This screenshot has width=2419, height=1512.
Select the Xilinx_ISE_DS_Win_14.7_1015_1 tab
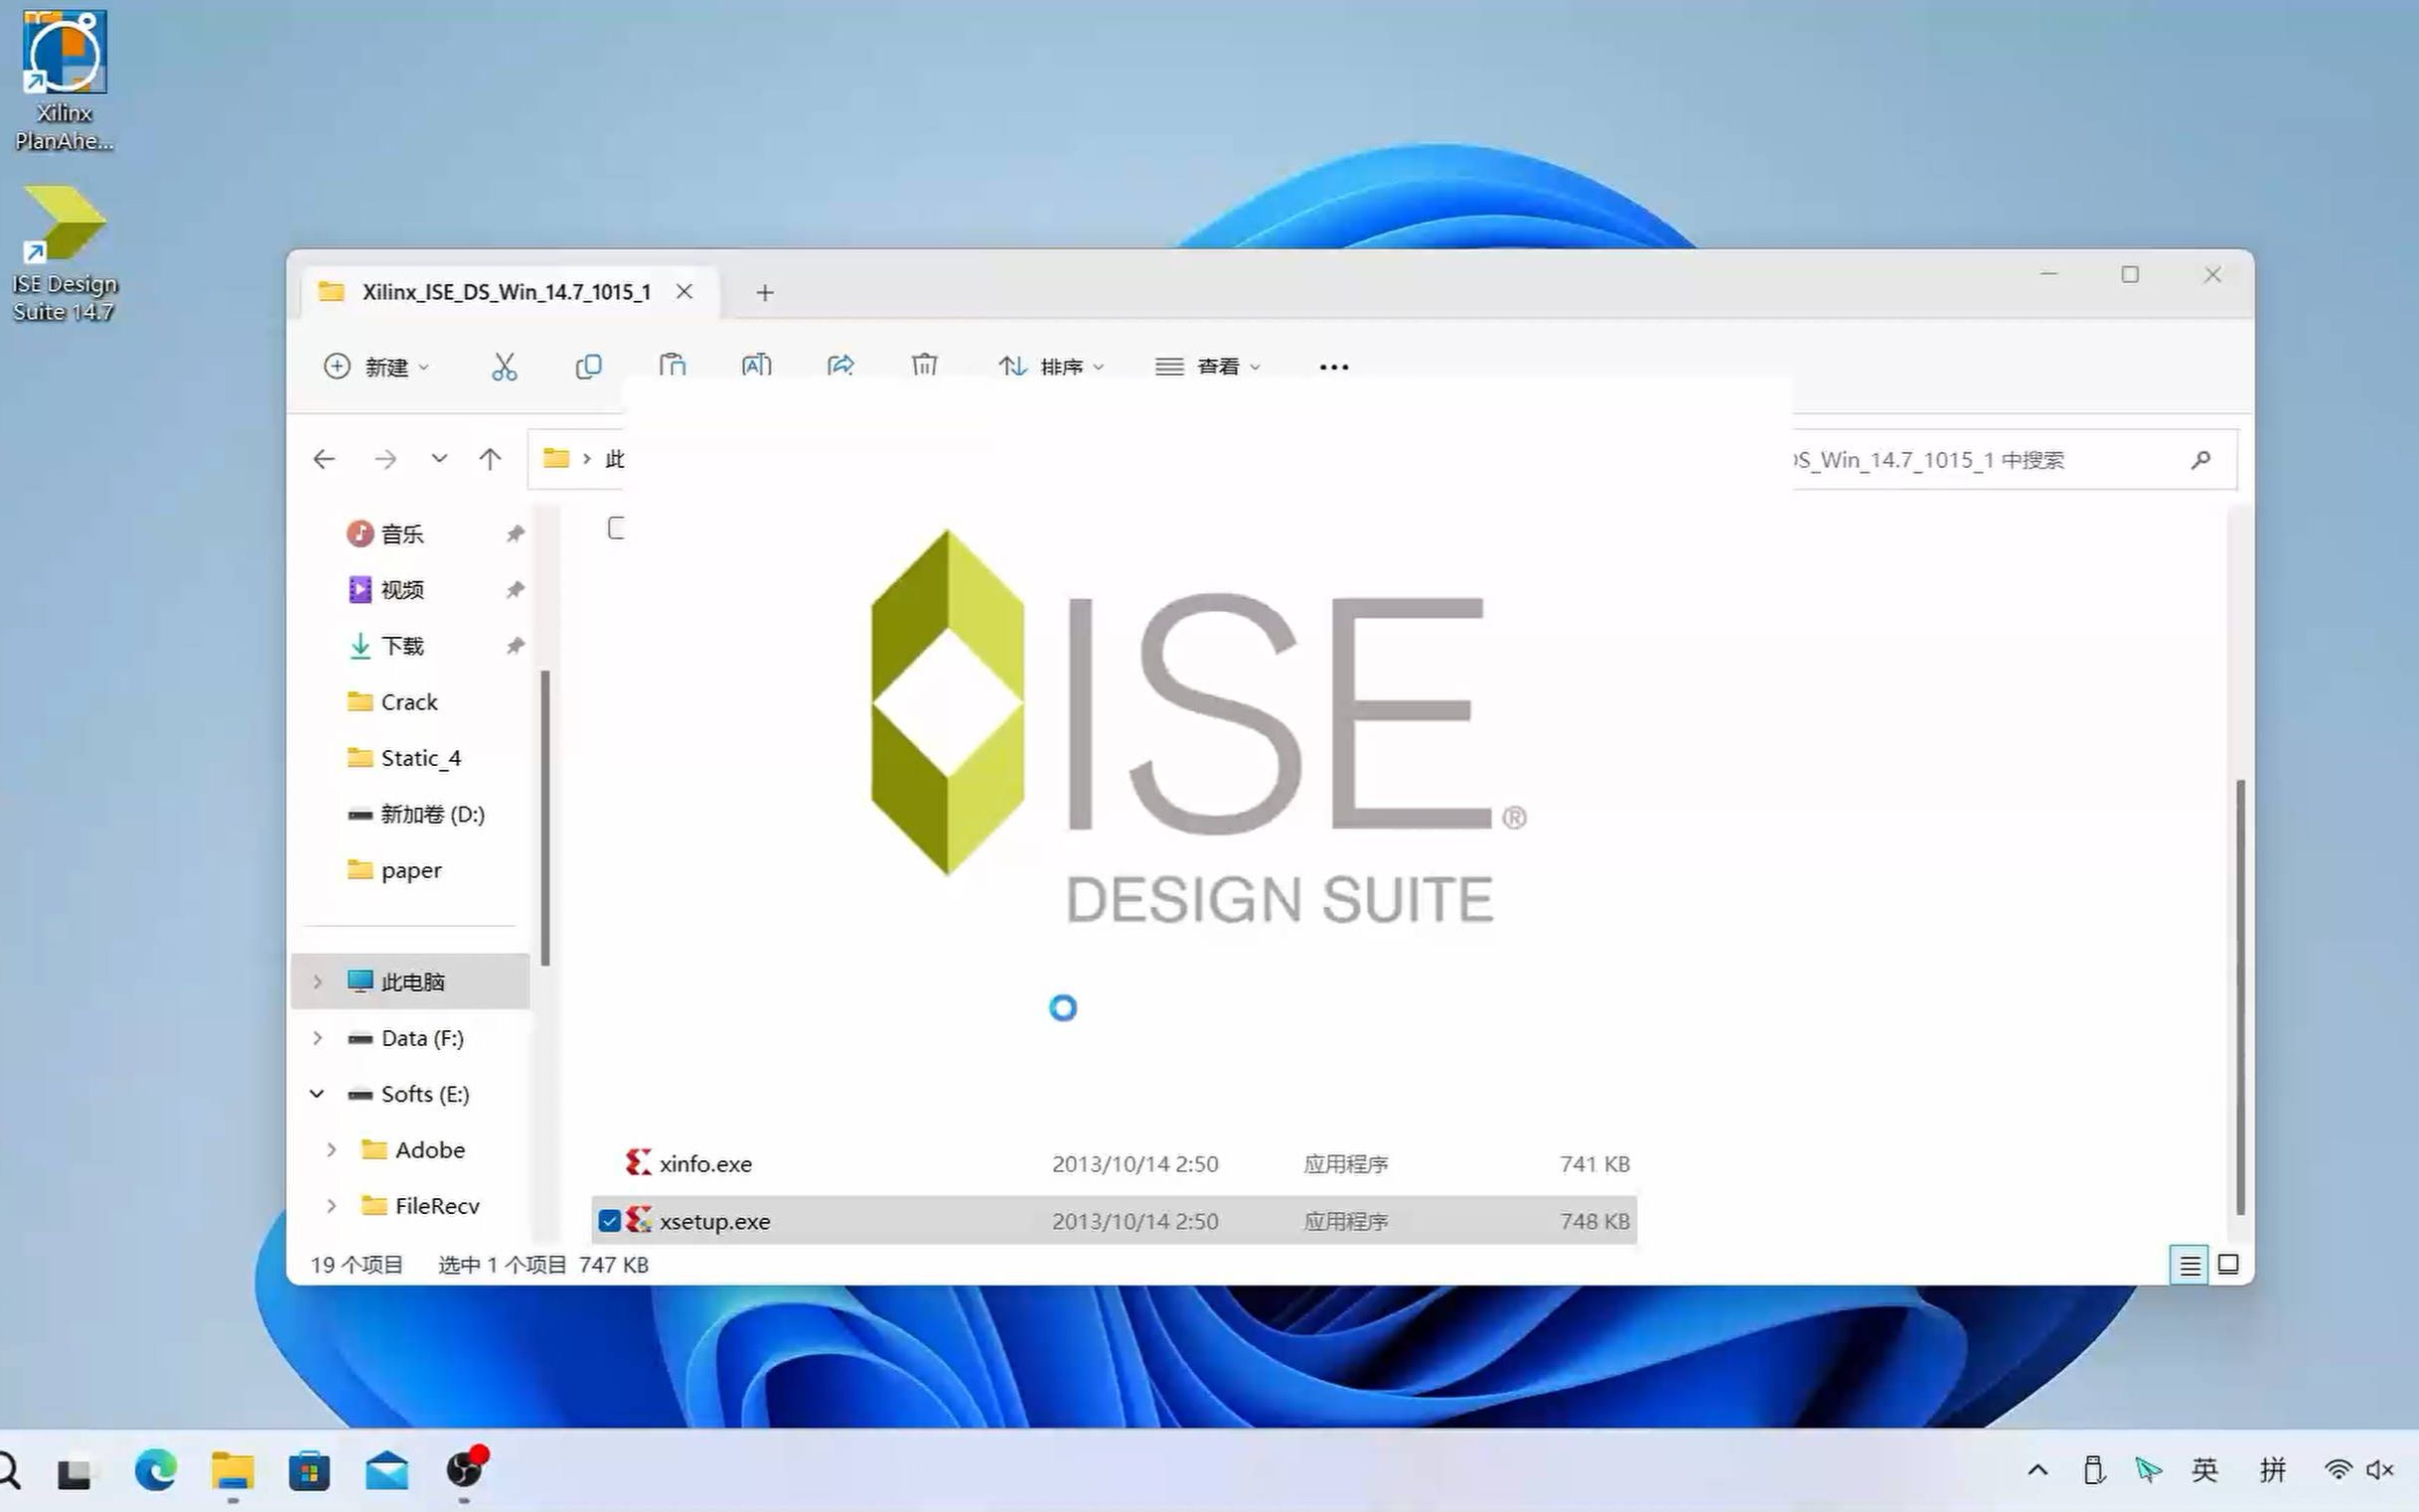(509, 292)
